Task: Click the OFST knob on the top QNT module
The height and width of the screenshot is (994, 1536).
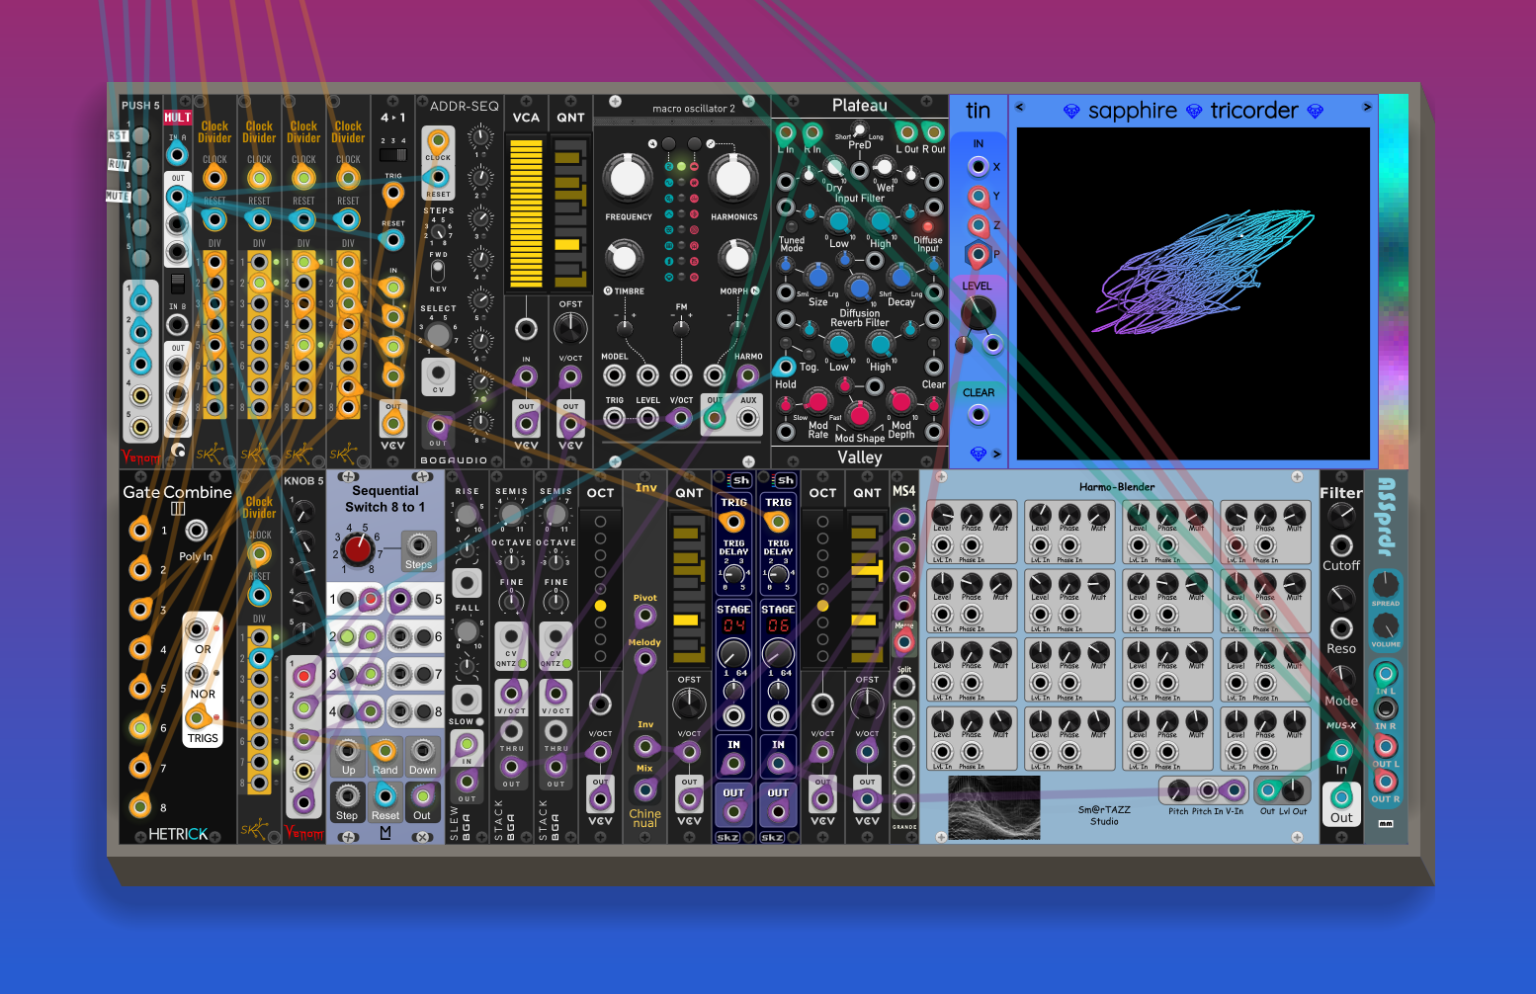Action: [x=570, y=328]
